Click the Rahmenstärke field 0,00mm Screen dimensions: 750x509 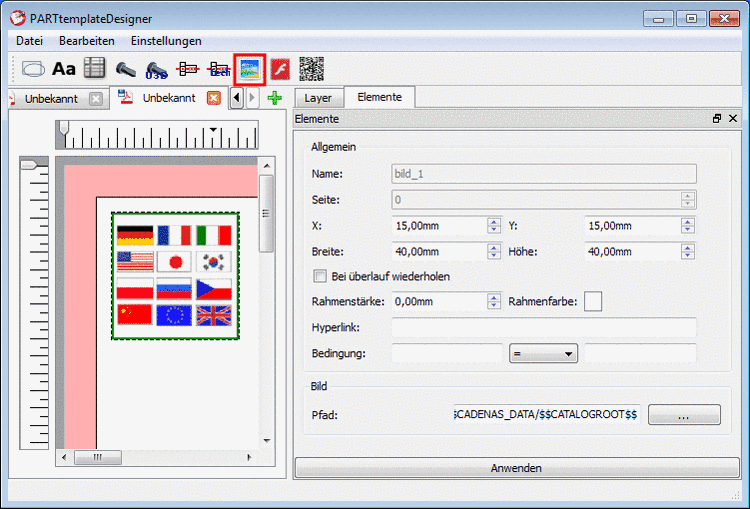click(440, 301)
